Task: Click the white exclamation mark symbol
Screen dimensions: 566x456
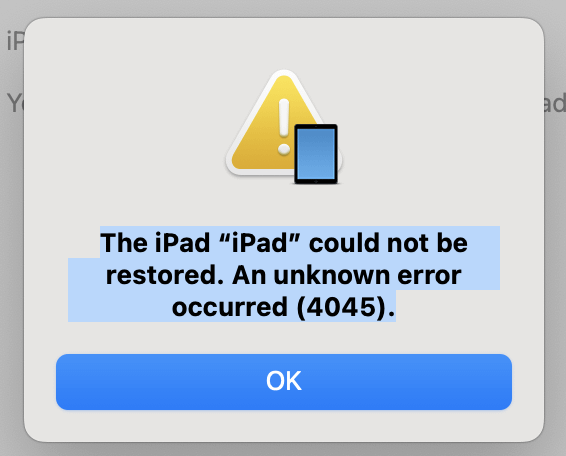Action: click(284, 127)
